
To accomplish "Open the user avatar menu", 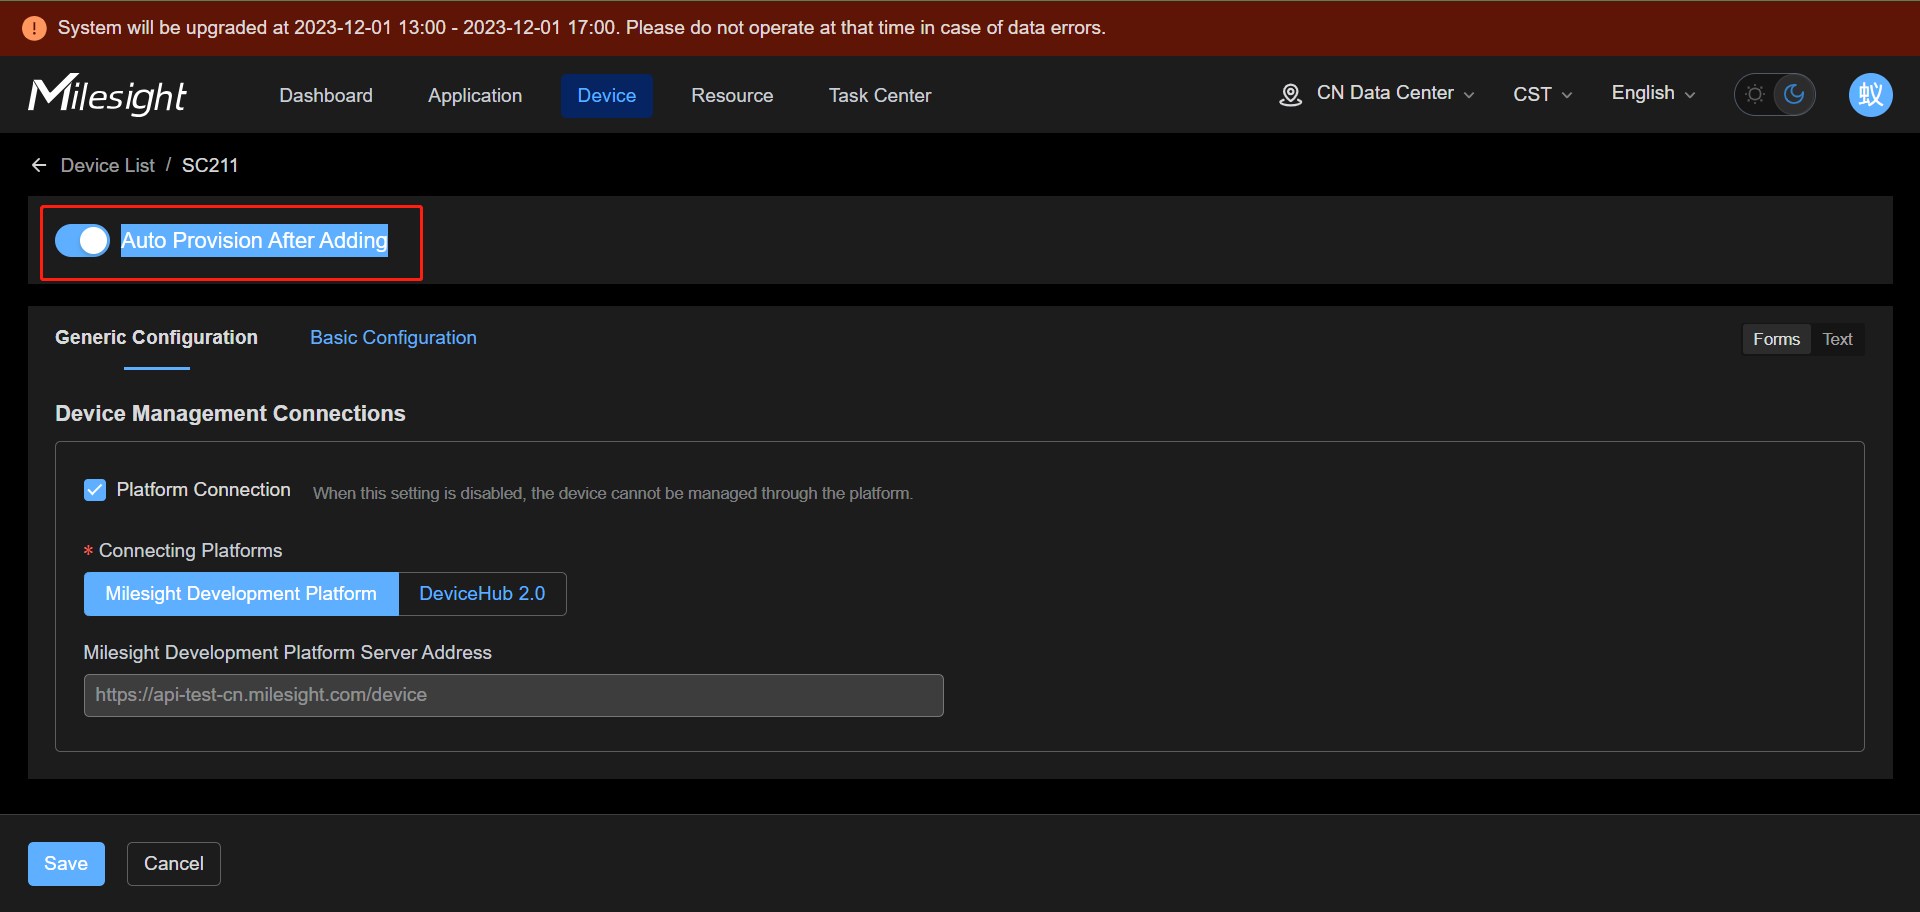I will [1870, 95].
